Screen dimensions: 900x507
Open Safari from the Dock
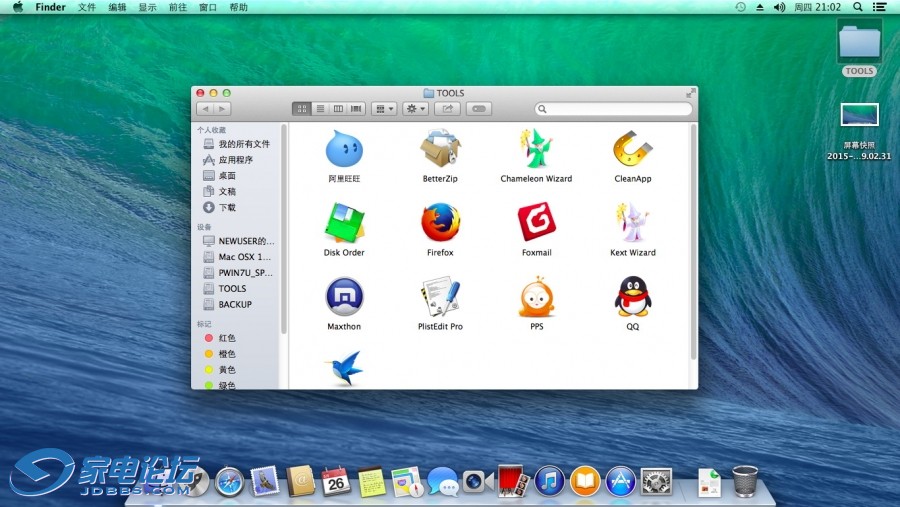pos(230,481)
